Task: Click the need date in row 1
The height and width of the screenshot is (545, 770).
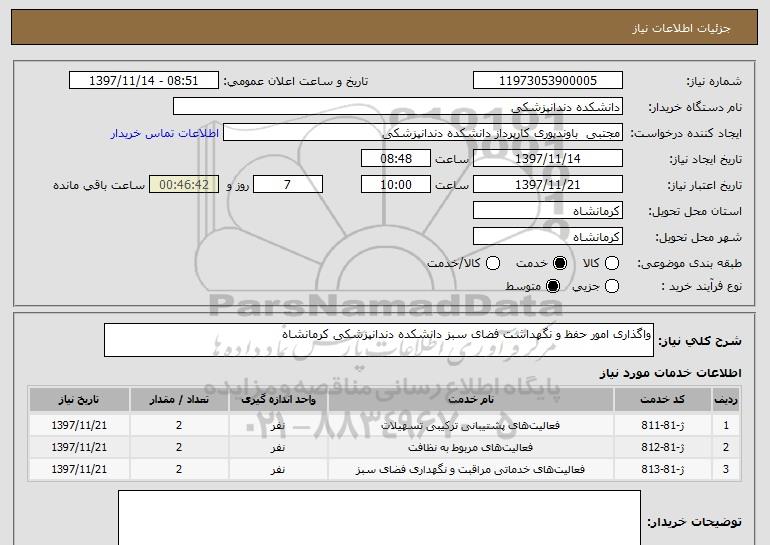Action: tap(79, 425)
